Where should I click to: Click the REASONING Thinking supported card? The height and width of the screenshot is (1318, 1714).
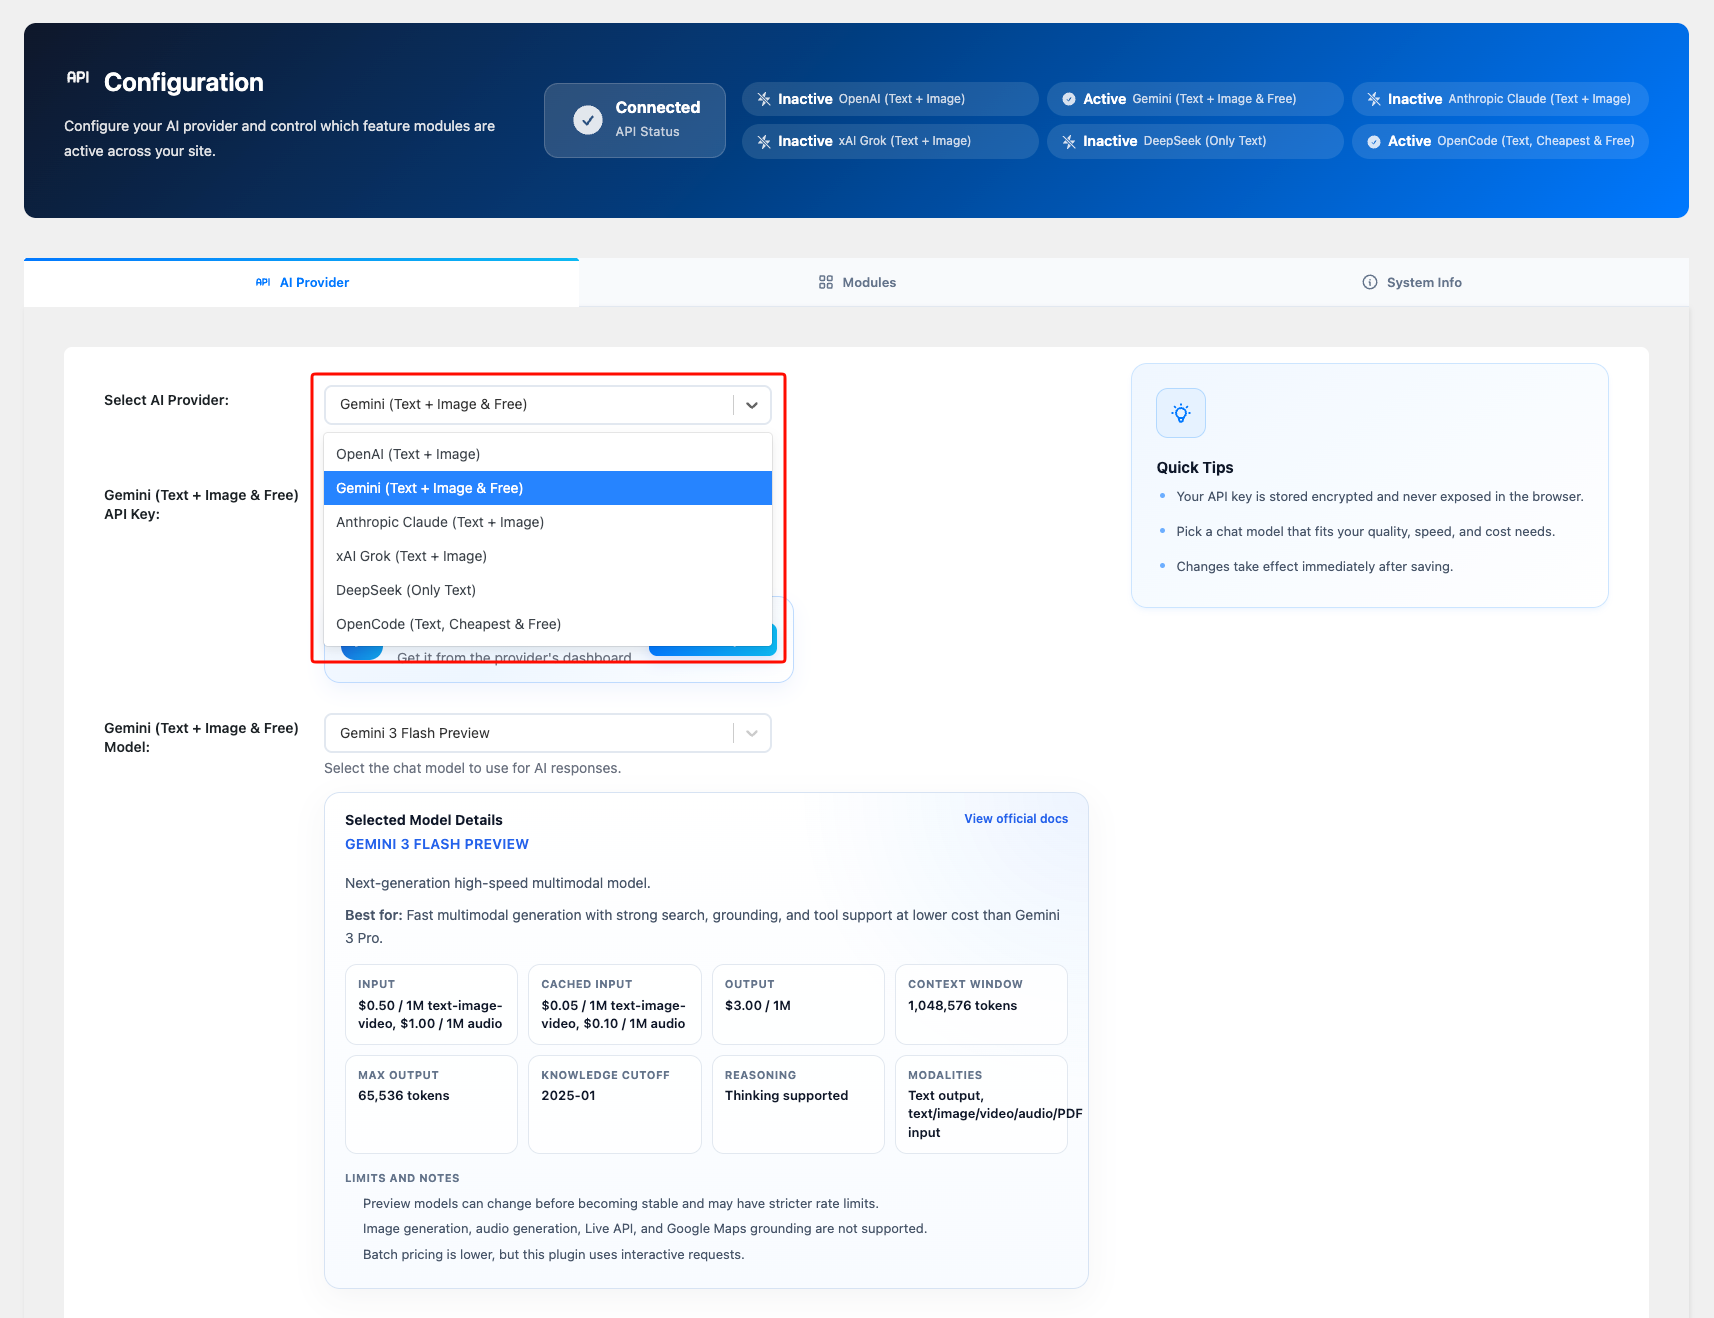[798, 1104]
